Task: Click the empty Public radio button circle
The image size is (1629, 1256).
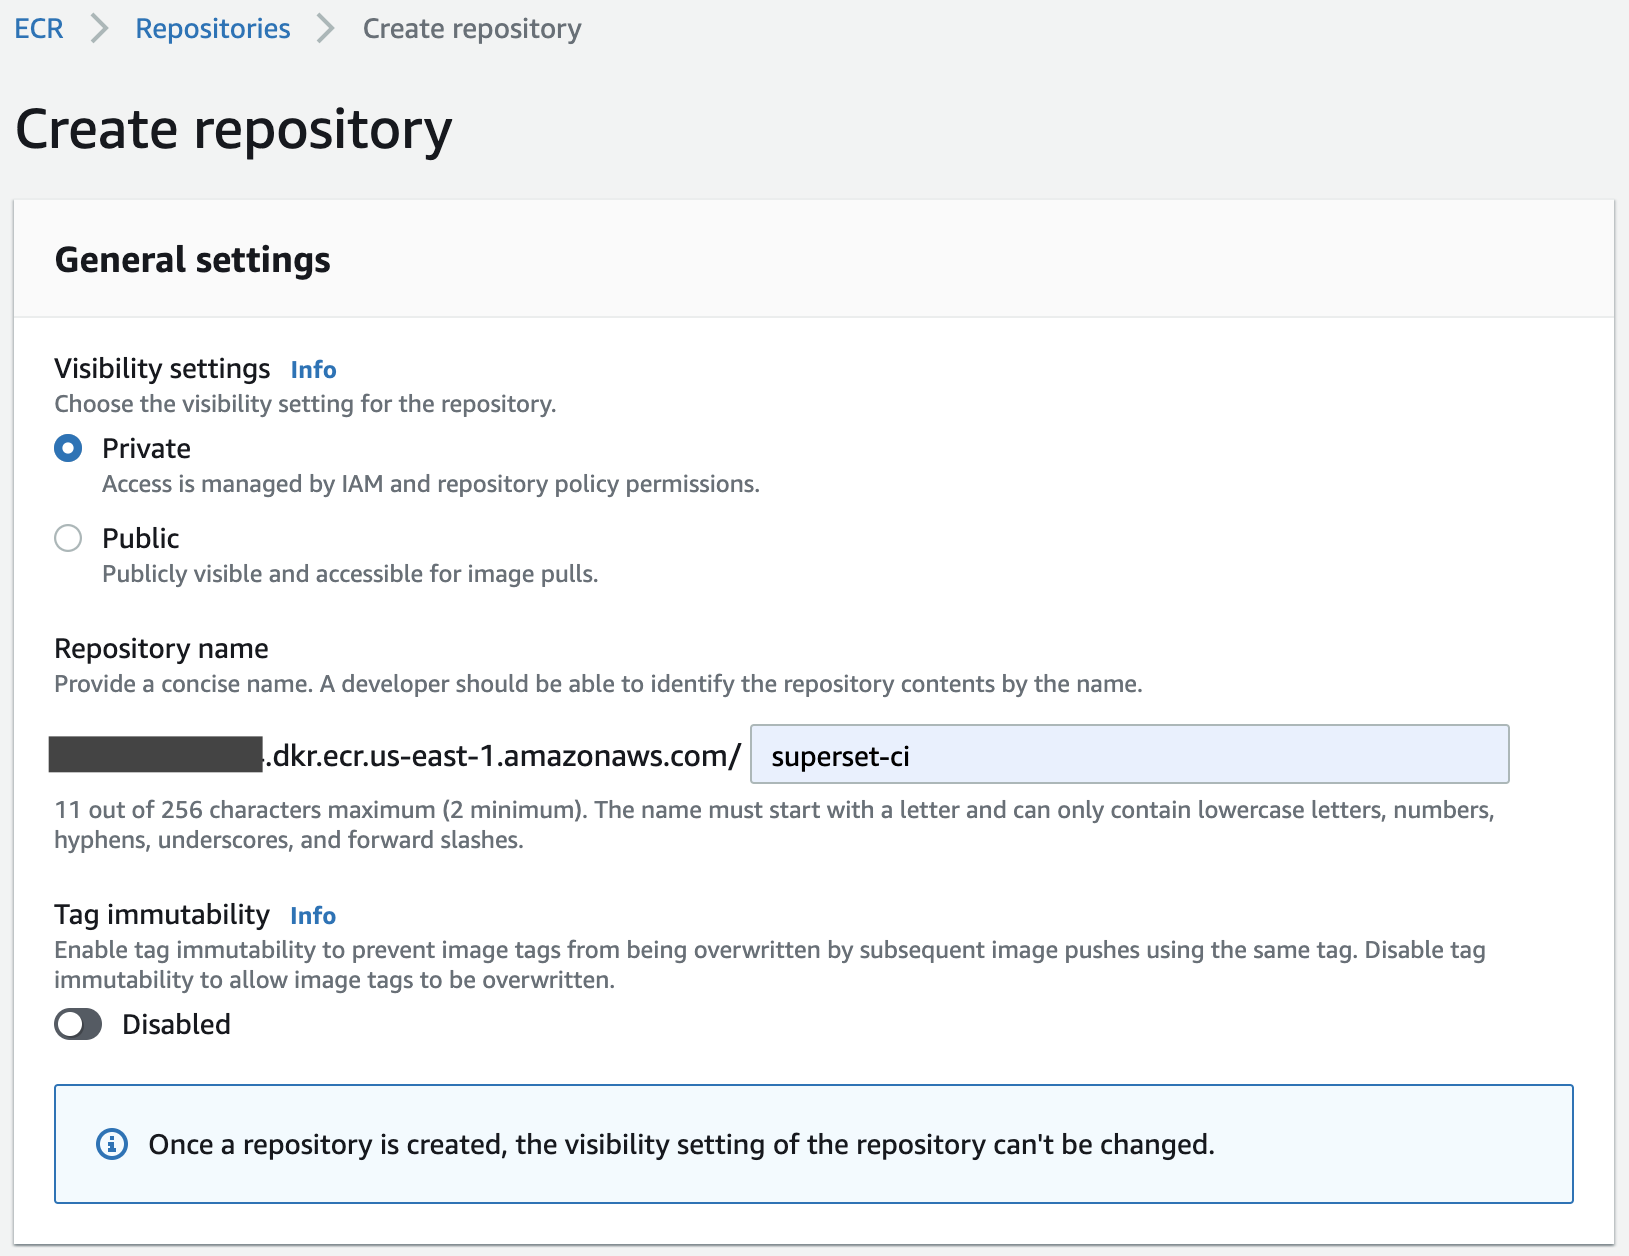Action: (68, 538)
